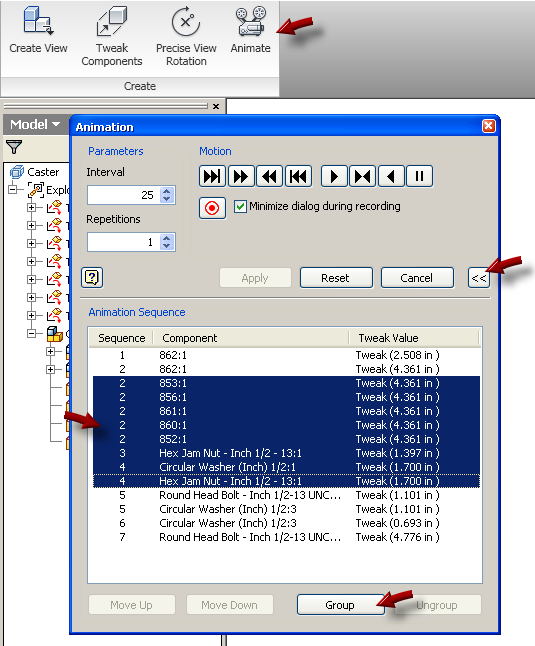Start recording the animation

pos(212,208)
